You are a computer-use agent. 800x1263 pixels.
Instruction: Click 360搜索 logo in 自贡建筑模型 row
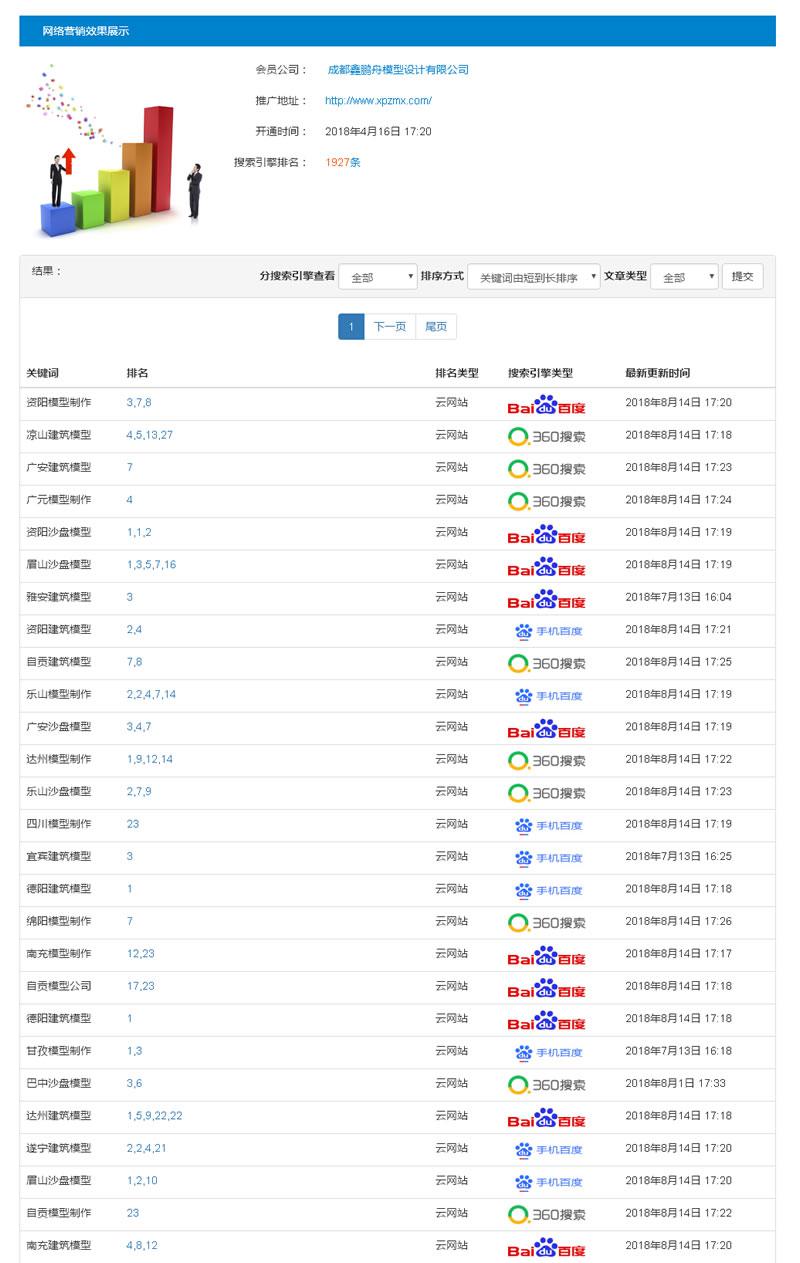tap(546, 663)
